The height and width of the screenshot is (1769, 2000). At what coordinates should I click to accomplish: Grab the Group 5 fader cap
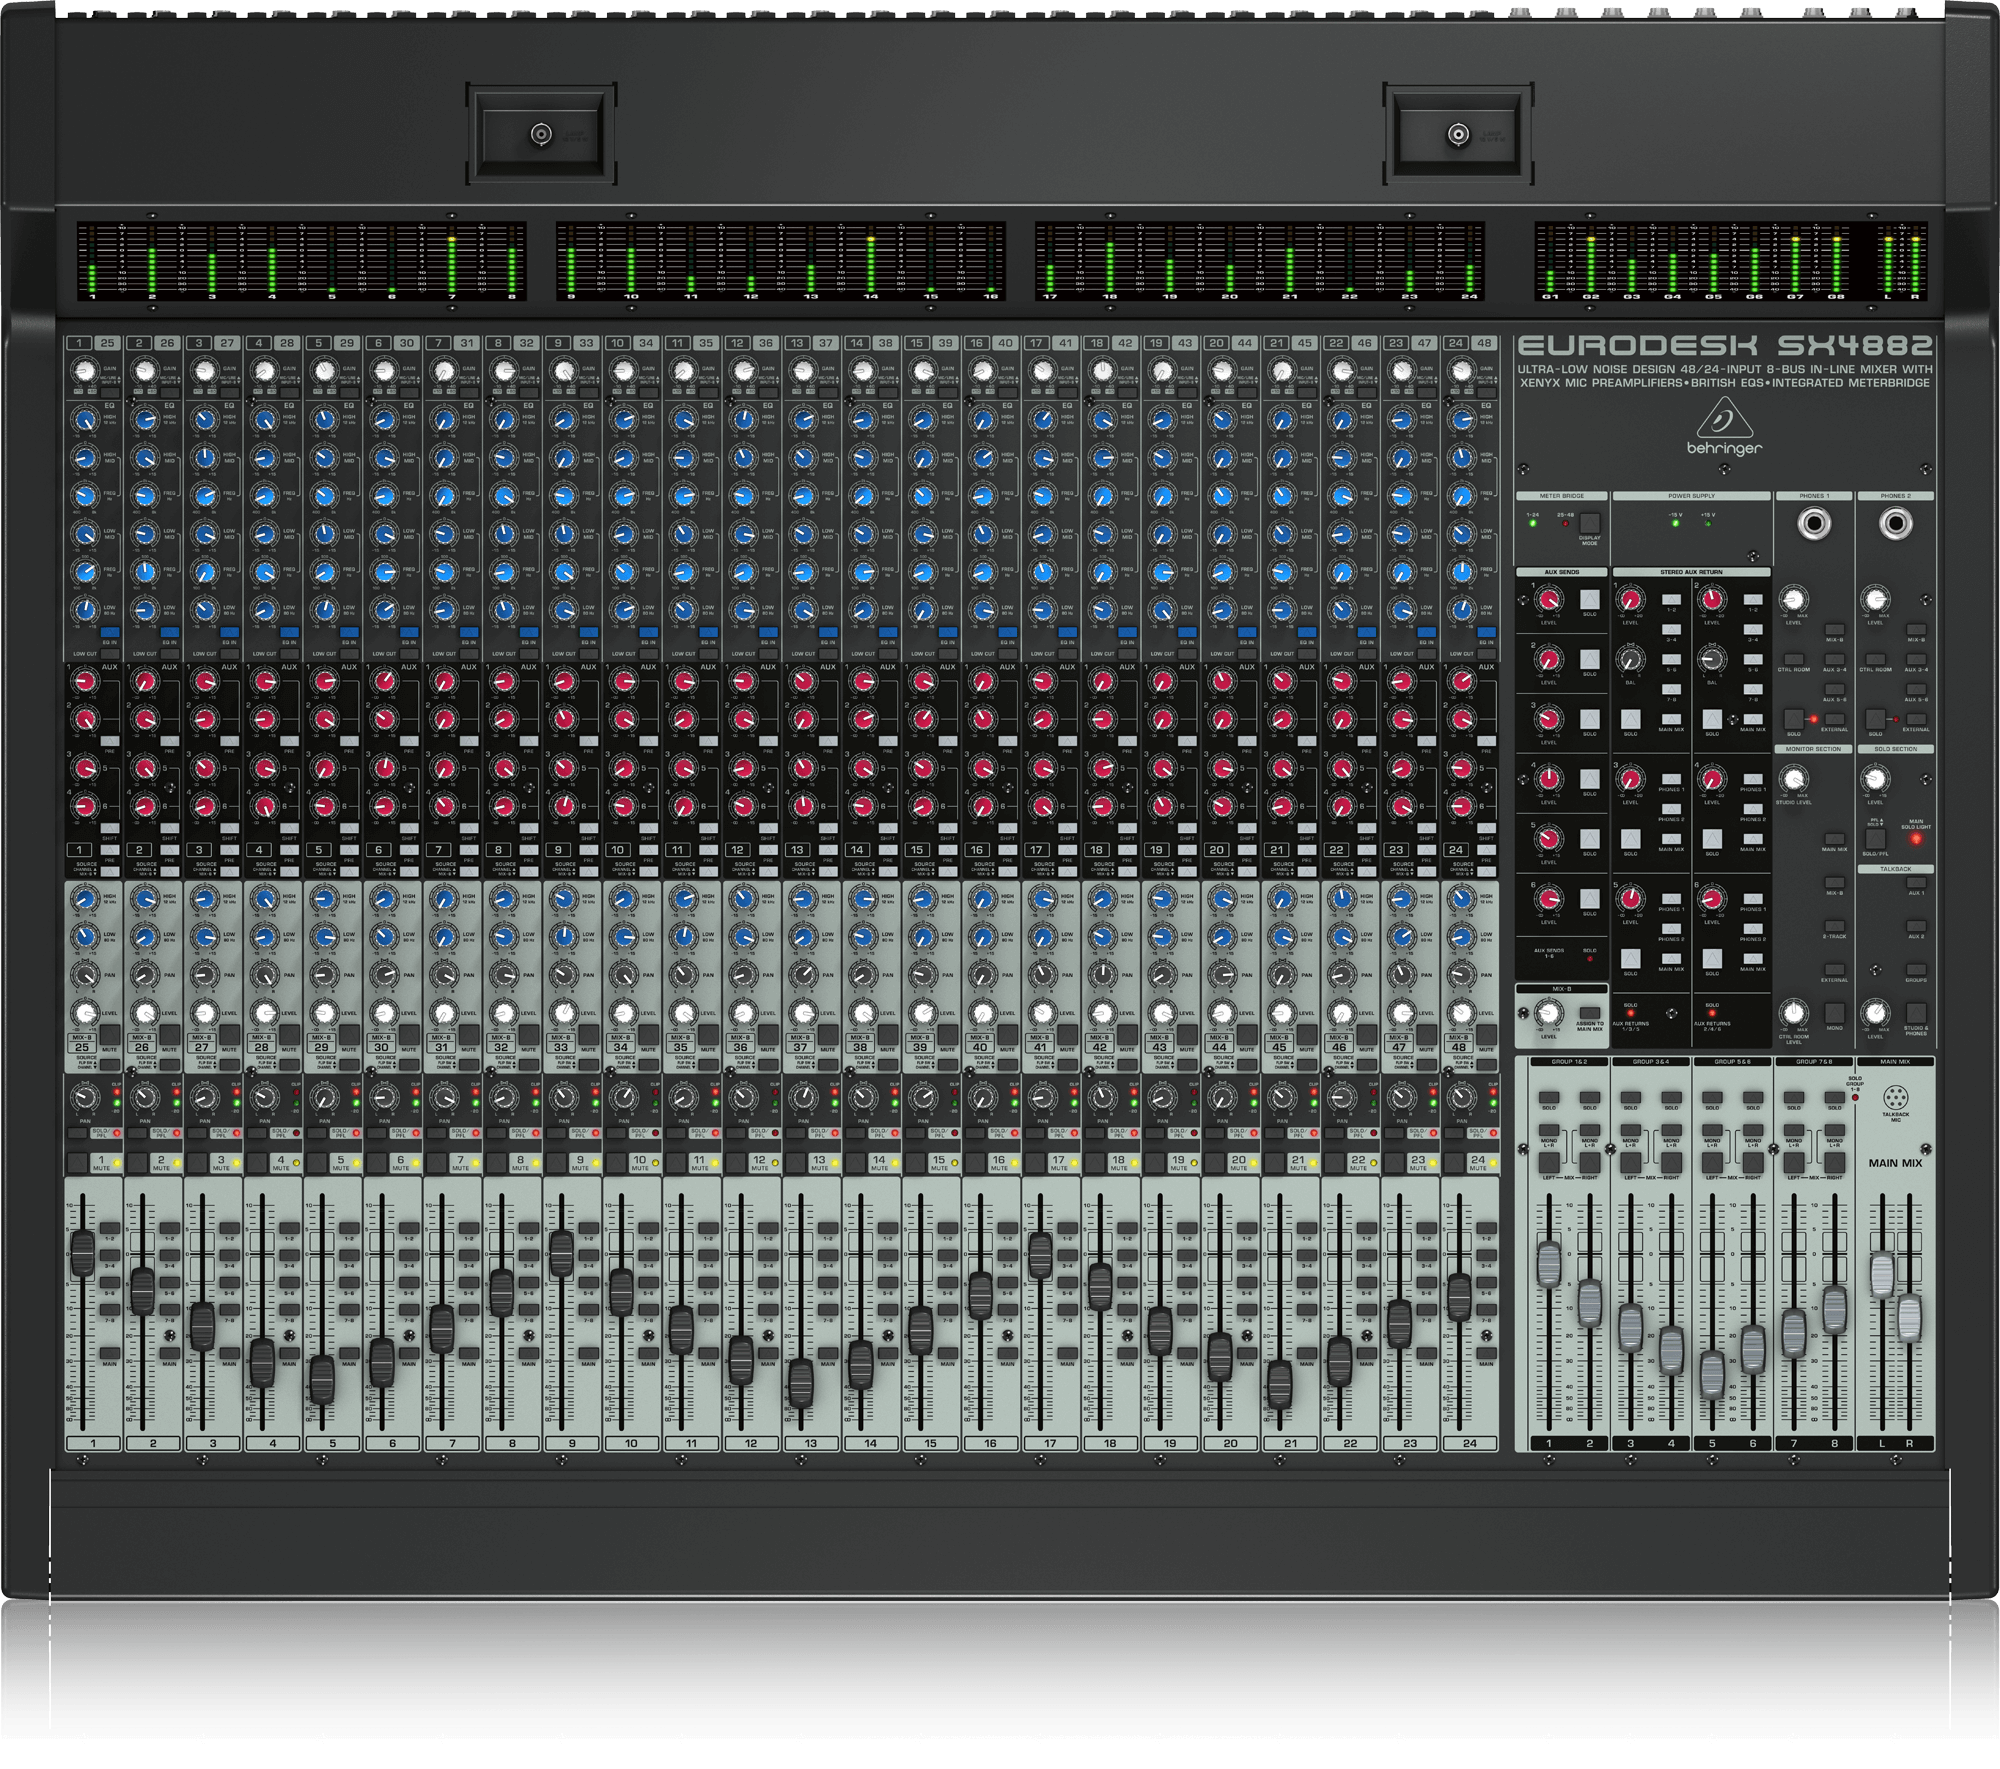tap(1712, 1374)
